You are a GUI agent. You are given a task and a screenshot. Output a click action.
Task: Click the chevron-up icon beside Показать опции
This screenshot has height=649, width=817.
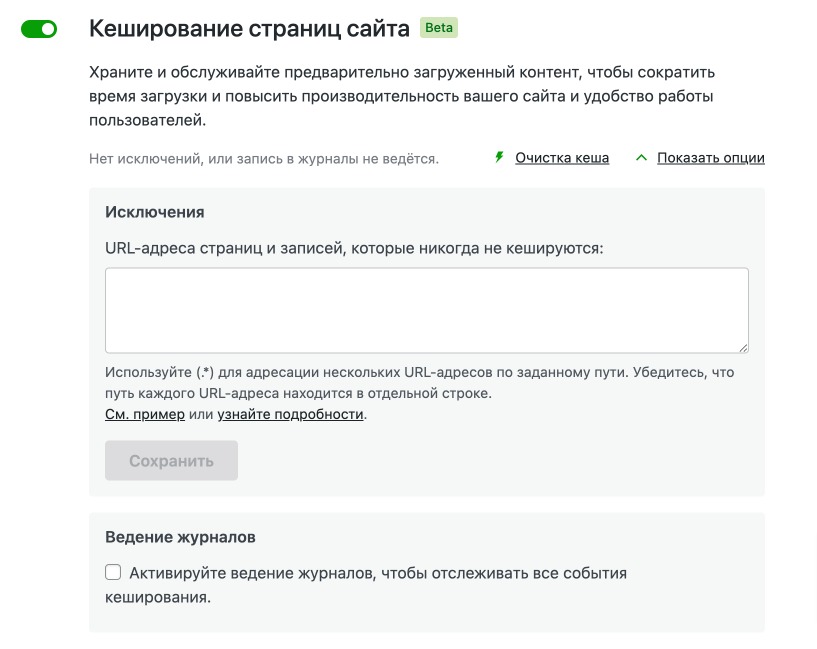coord(641,158)
